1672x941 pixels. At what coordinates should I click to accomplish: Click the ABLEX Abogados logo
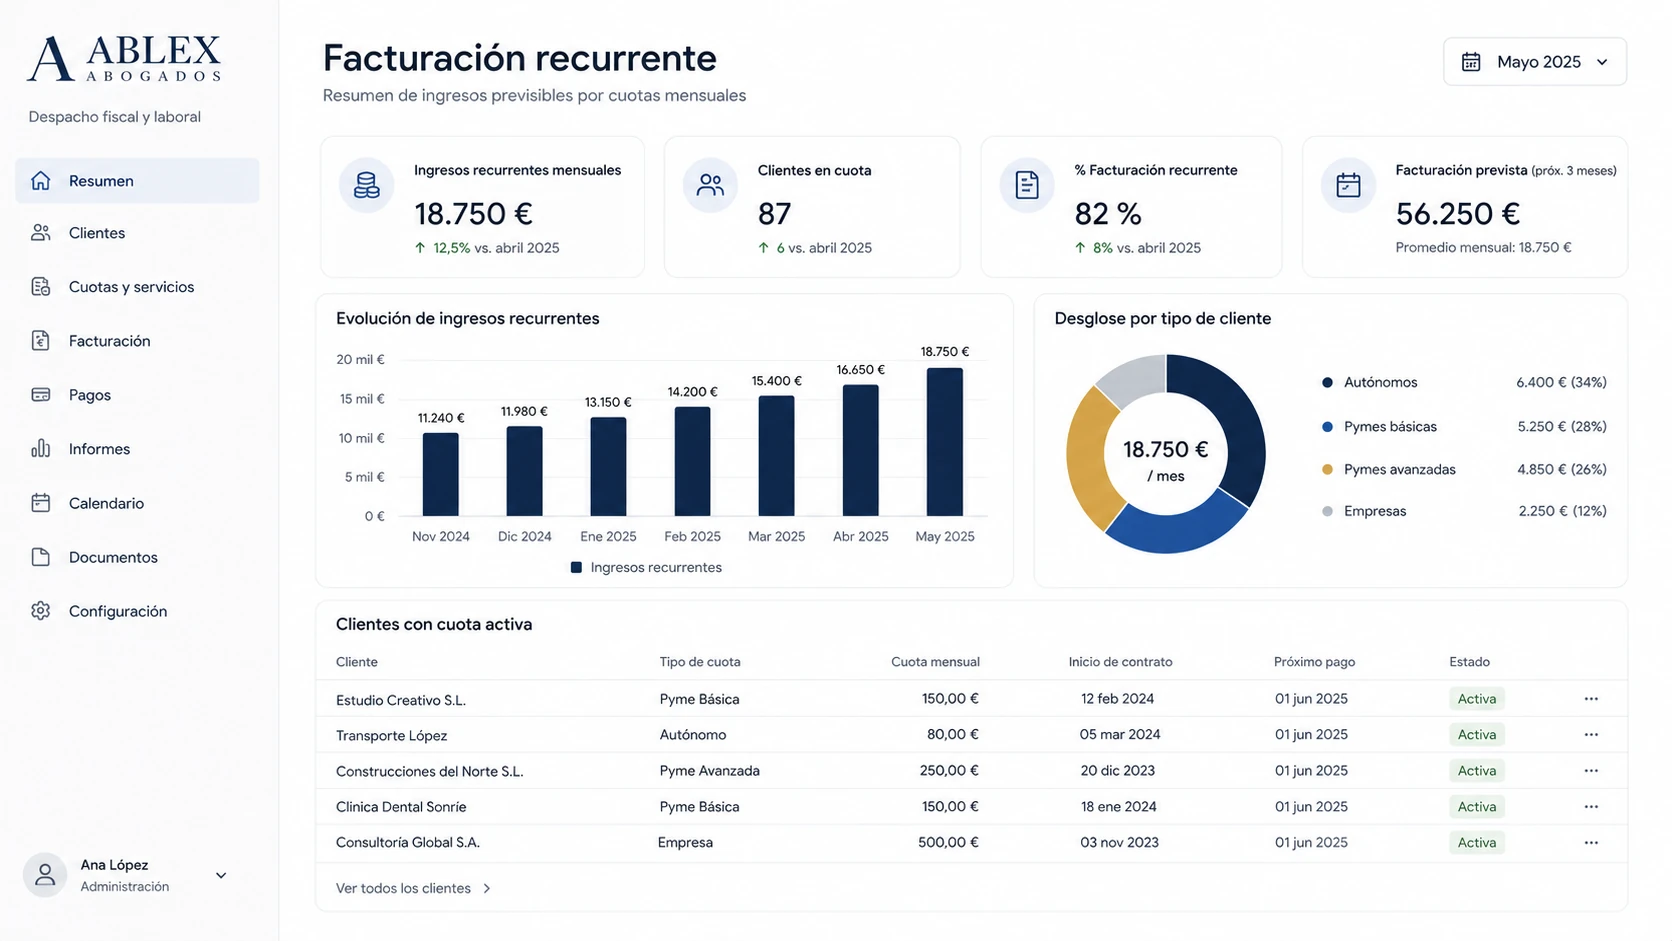(124, 59)
